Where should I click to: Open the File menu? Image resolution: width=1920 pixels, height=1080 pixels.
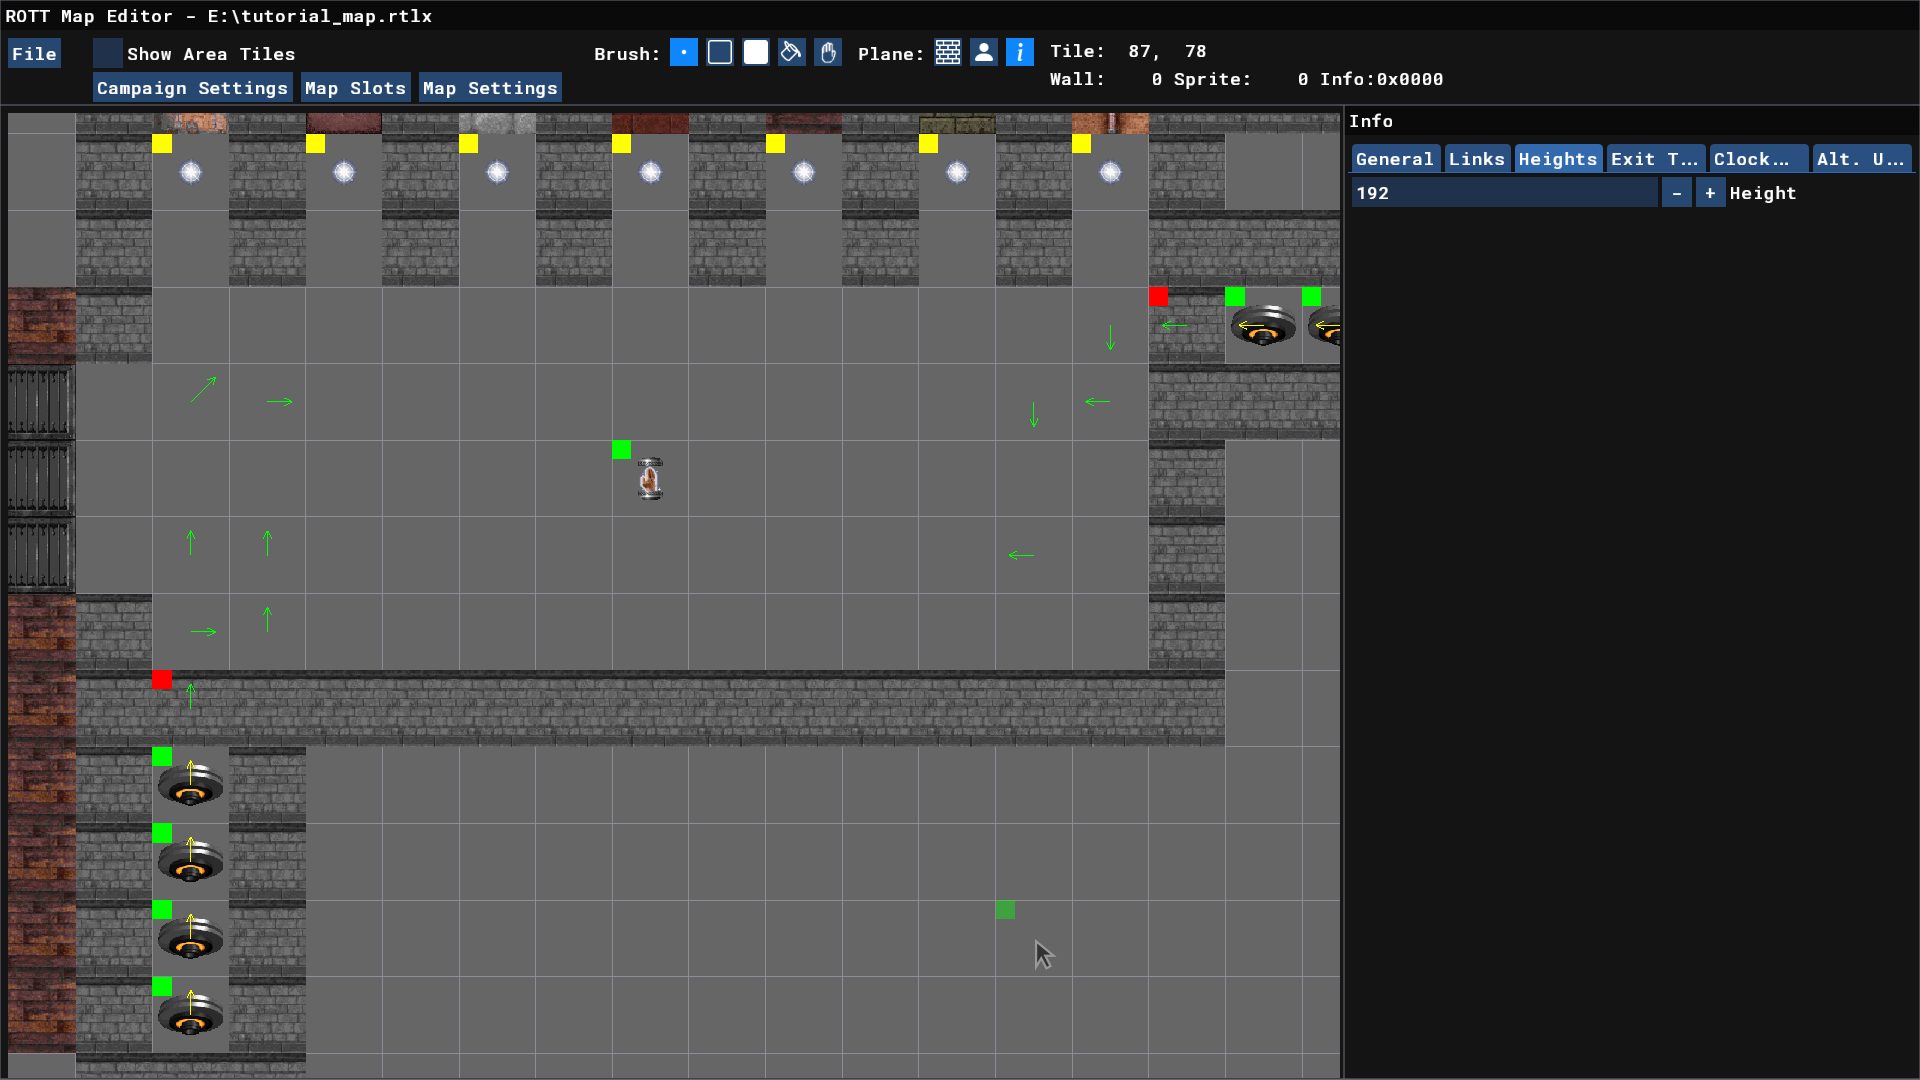(x=34, y=54)
